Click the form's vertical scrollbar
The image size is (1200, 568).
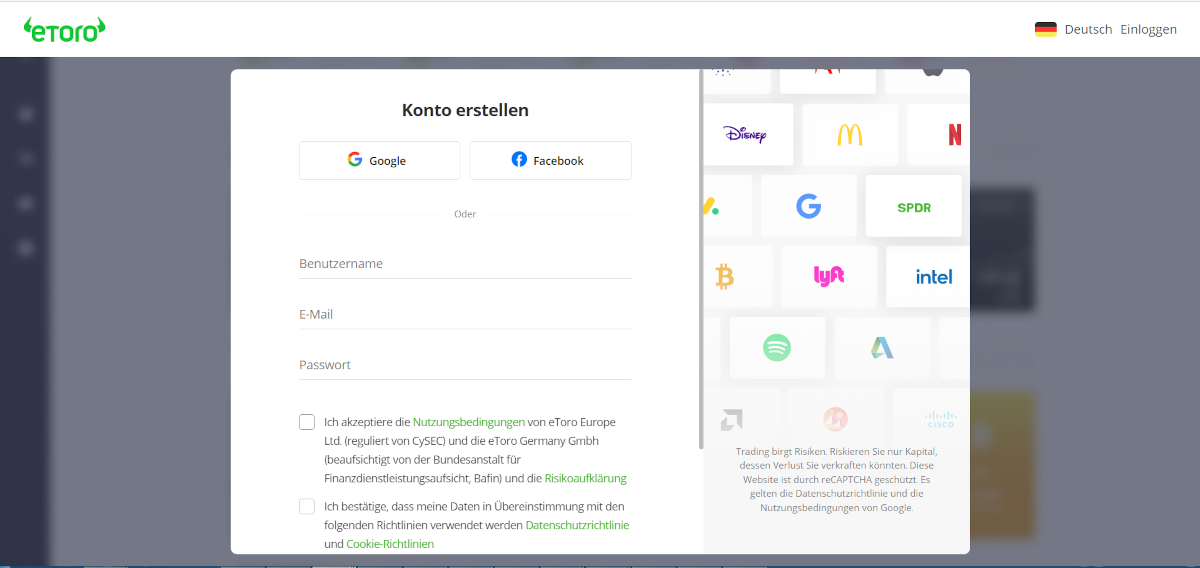point(701,260)
